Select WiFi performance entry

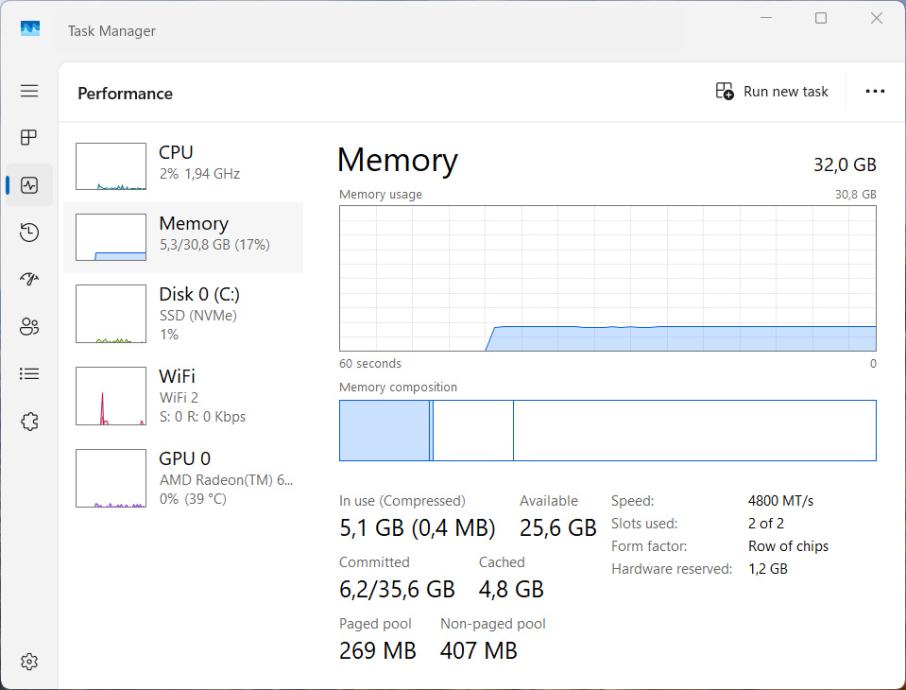point(183,395)
